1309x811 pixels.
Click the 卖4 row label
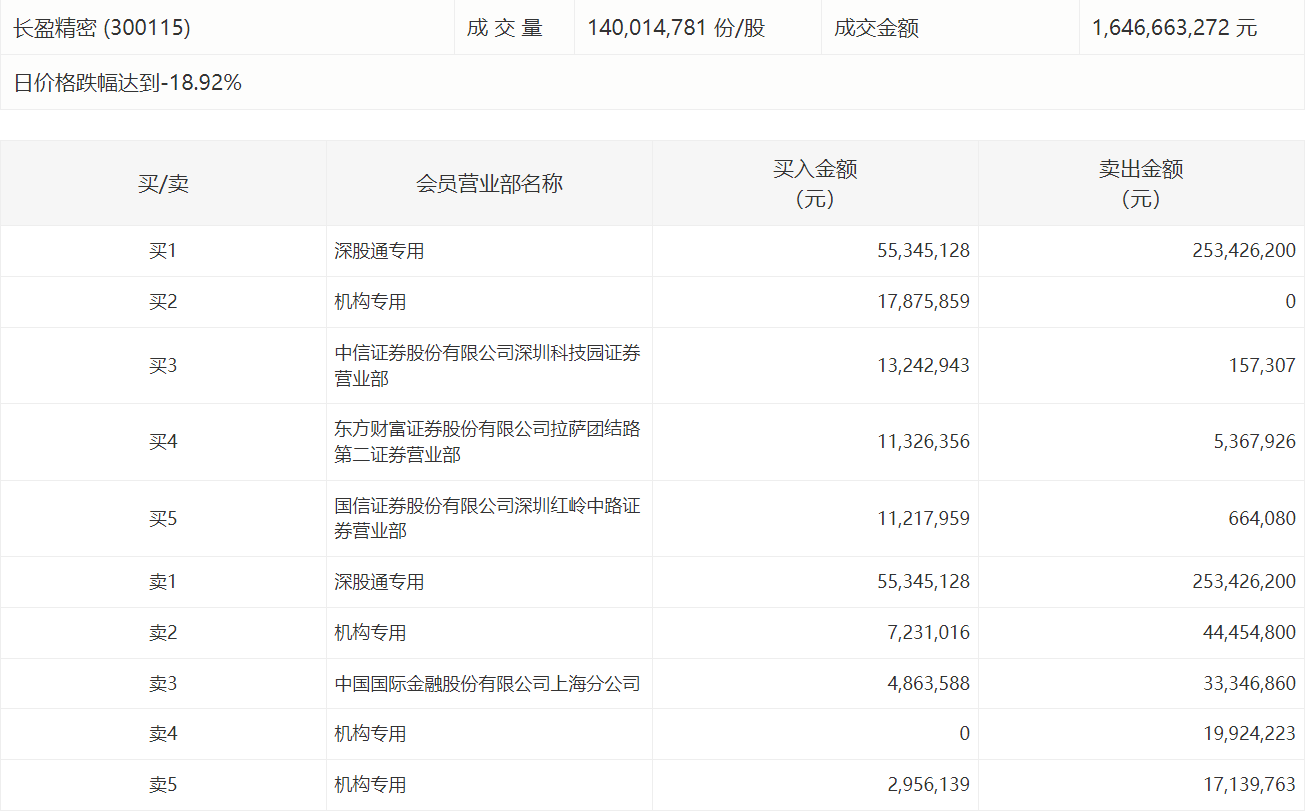pyautogui.click(x=163, y=734)
